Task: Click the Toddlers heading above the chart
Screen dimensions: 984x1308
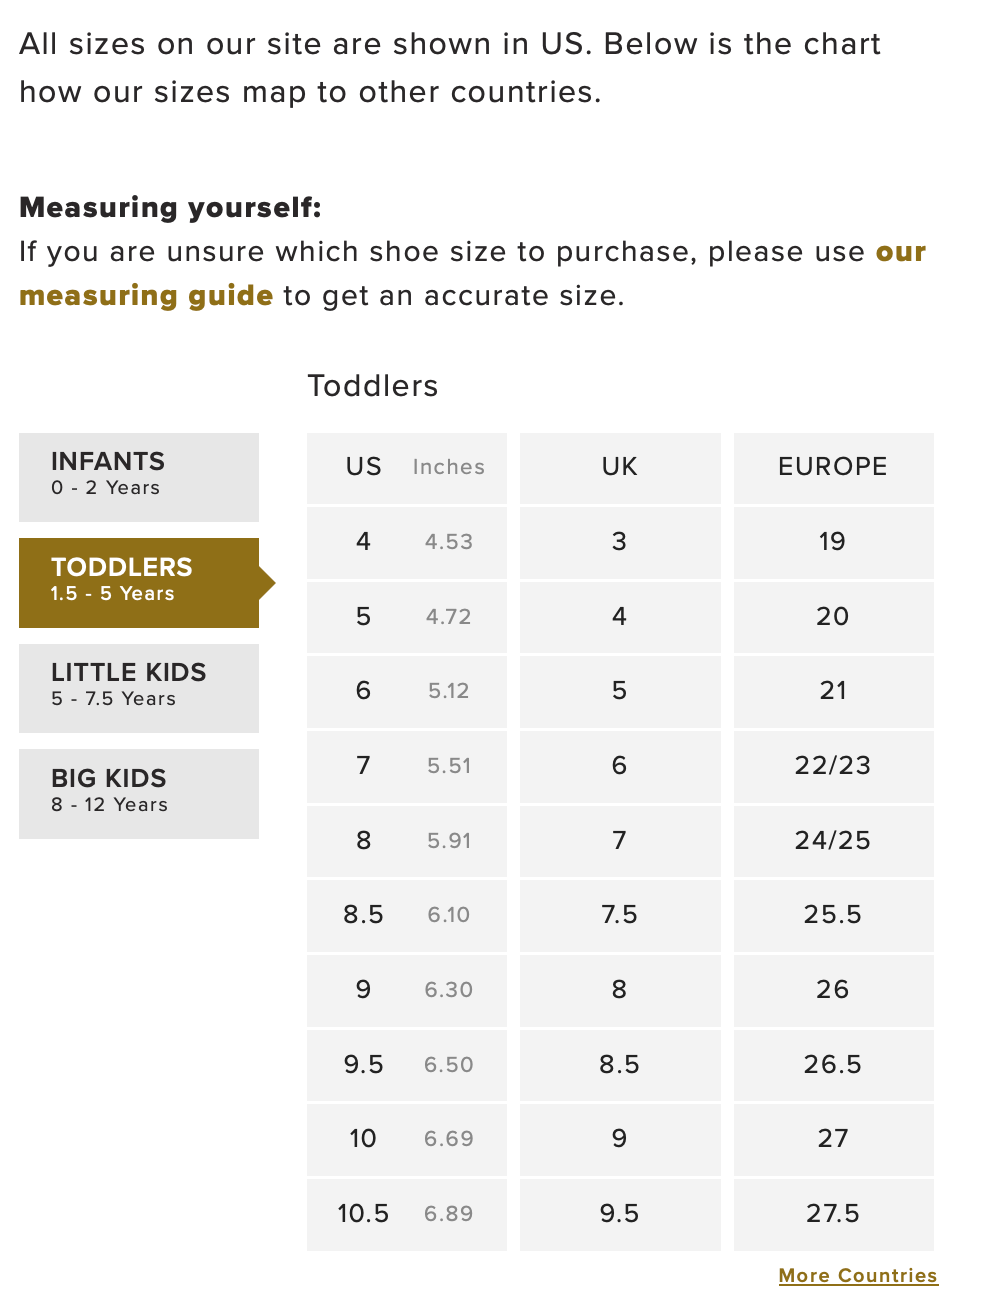Action: point(373,386)
